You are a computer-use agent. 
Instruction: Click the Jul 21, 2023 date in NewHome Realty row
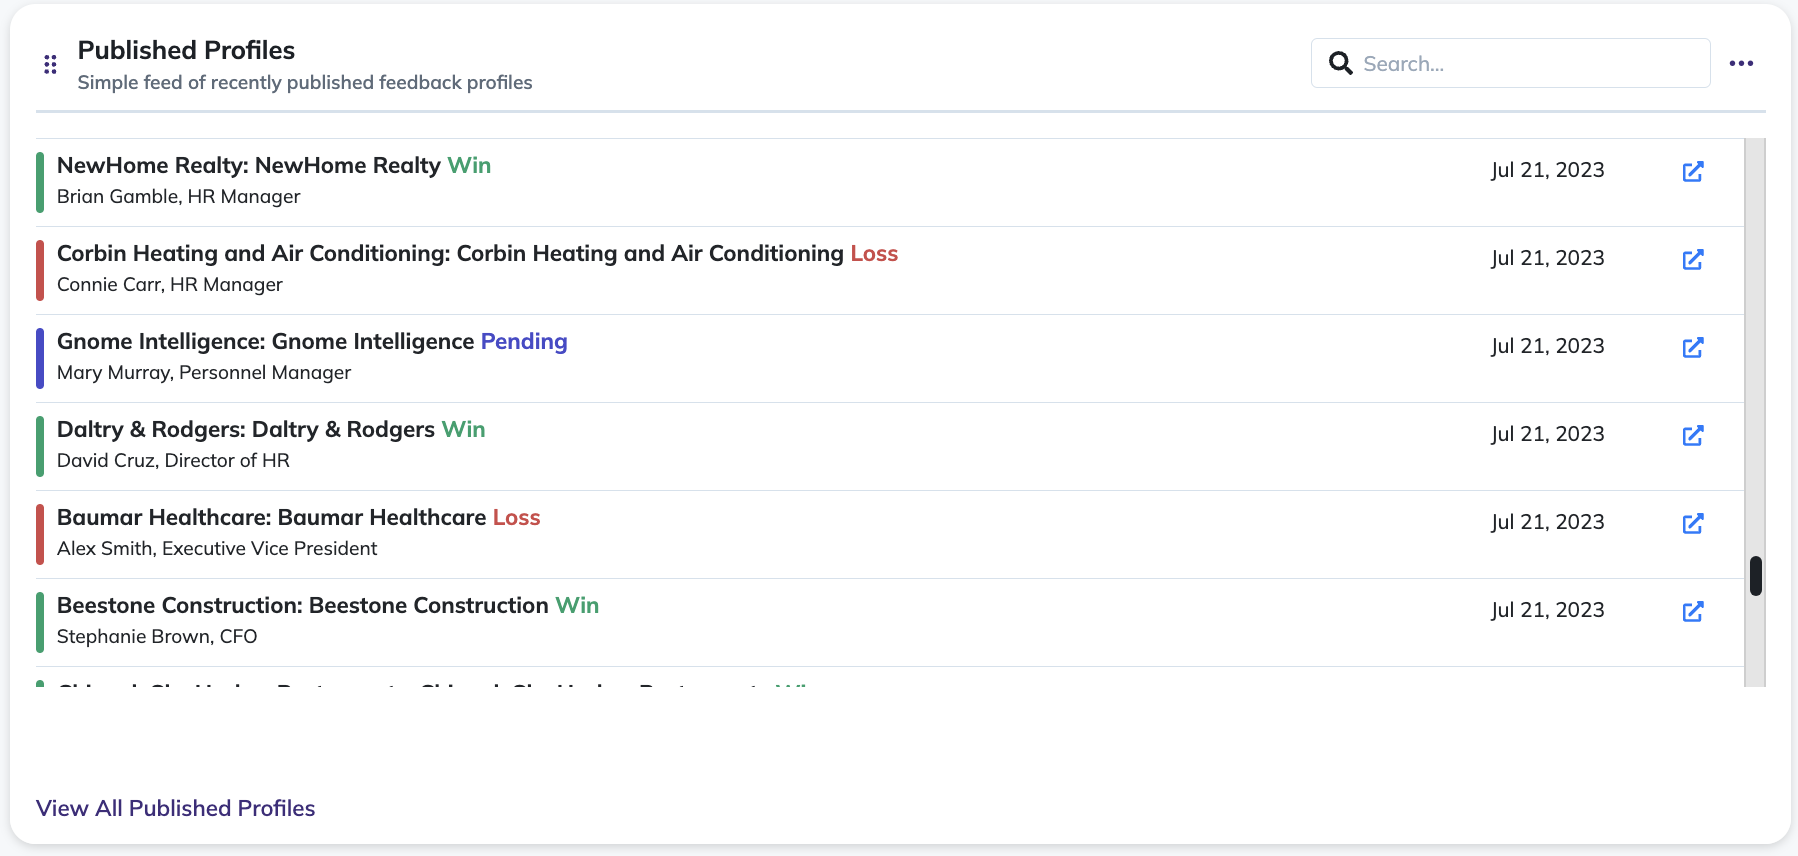tap(1547, 170)
